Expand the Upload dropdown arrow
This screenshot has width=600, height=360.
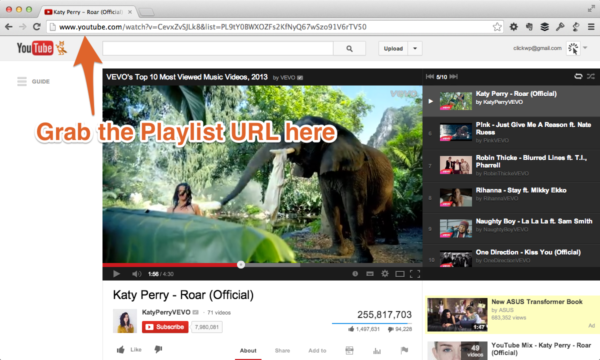click(415, 49)
